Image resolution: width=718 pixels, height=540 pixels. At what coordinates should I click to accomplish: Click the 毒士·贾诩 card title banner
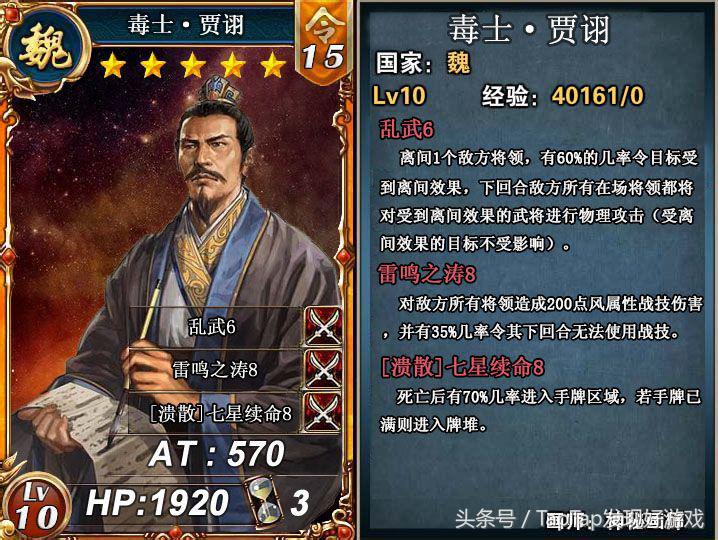tap(185, 24)
